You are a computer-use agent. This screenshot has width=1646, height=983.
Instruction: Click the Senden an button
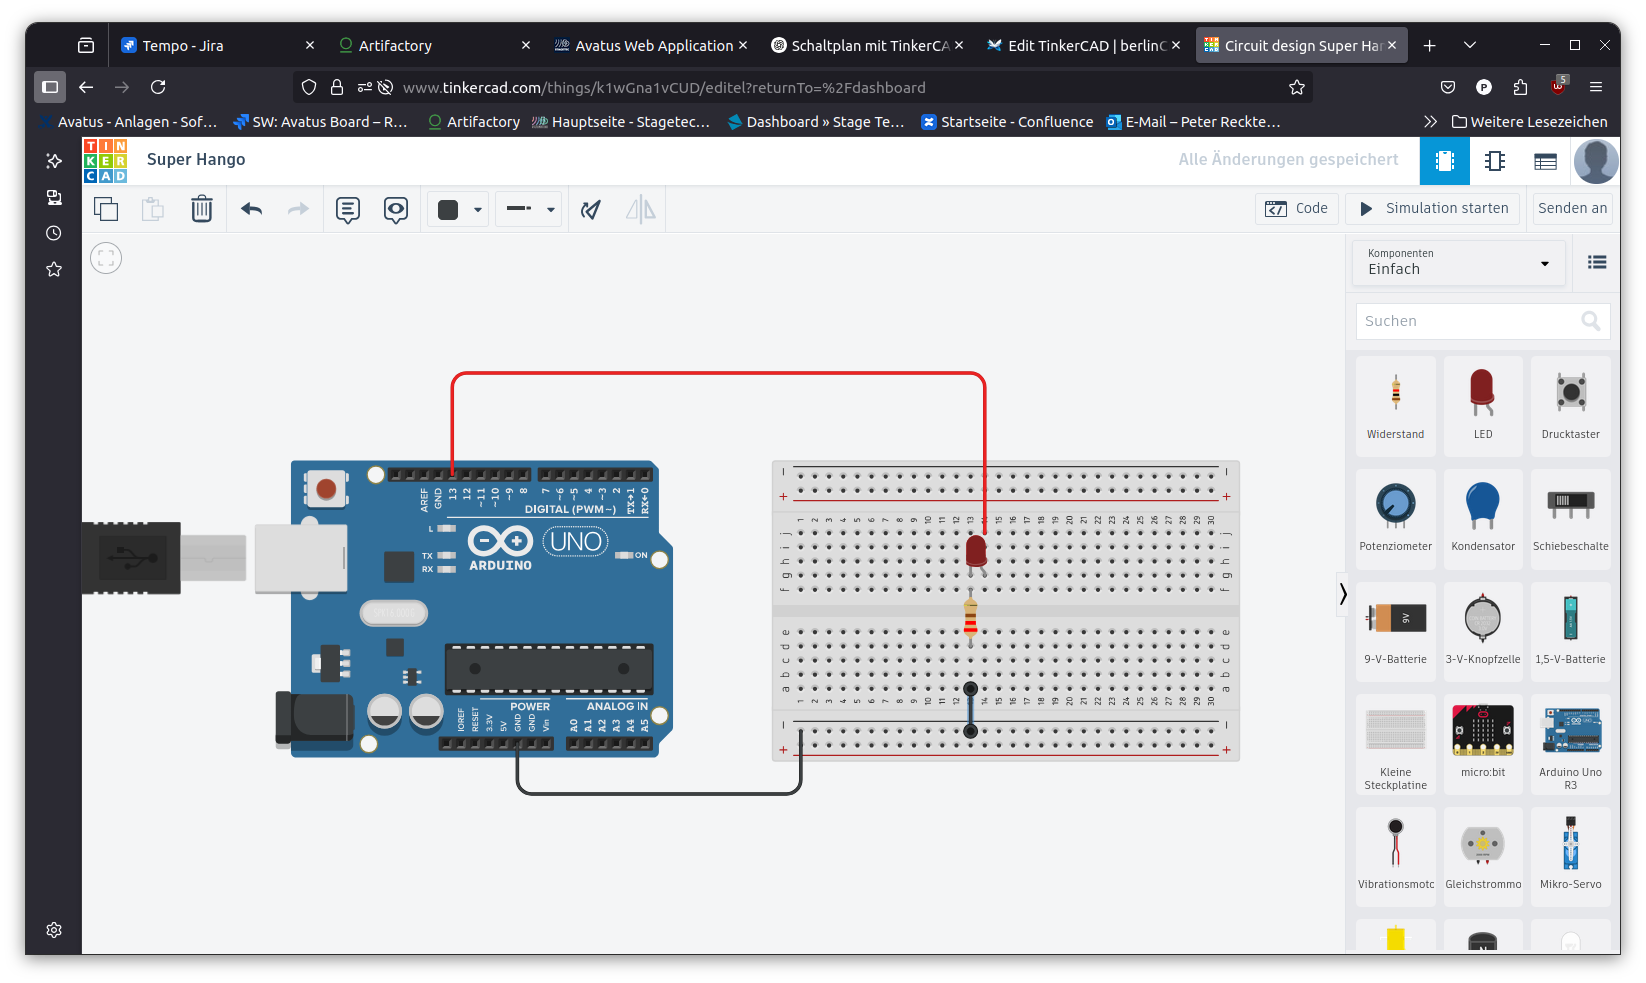click(1572, 208)
